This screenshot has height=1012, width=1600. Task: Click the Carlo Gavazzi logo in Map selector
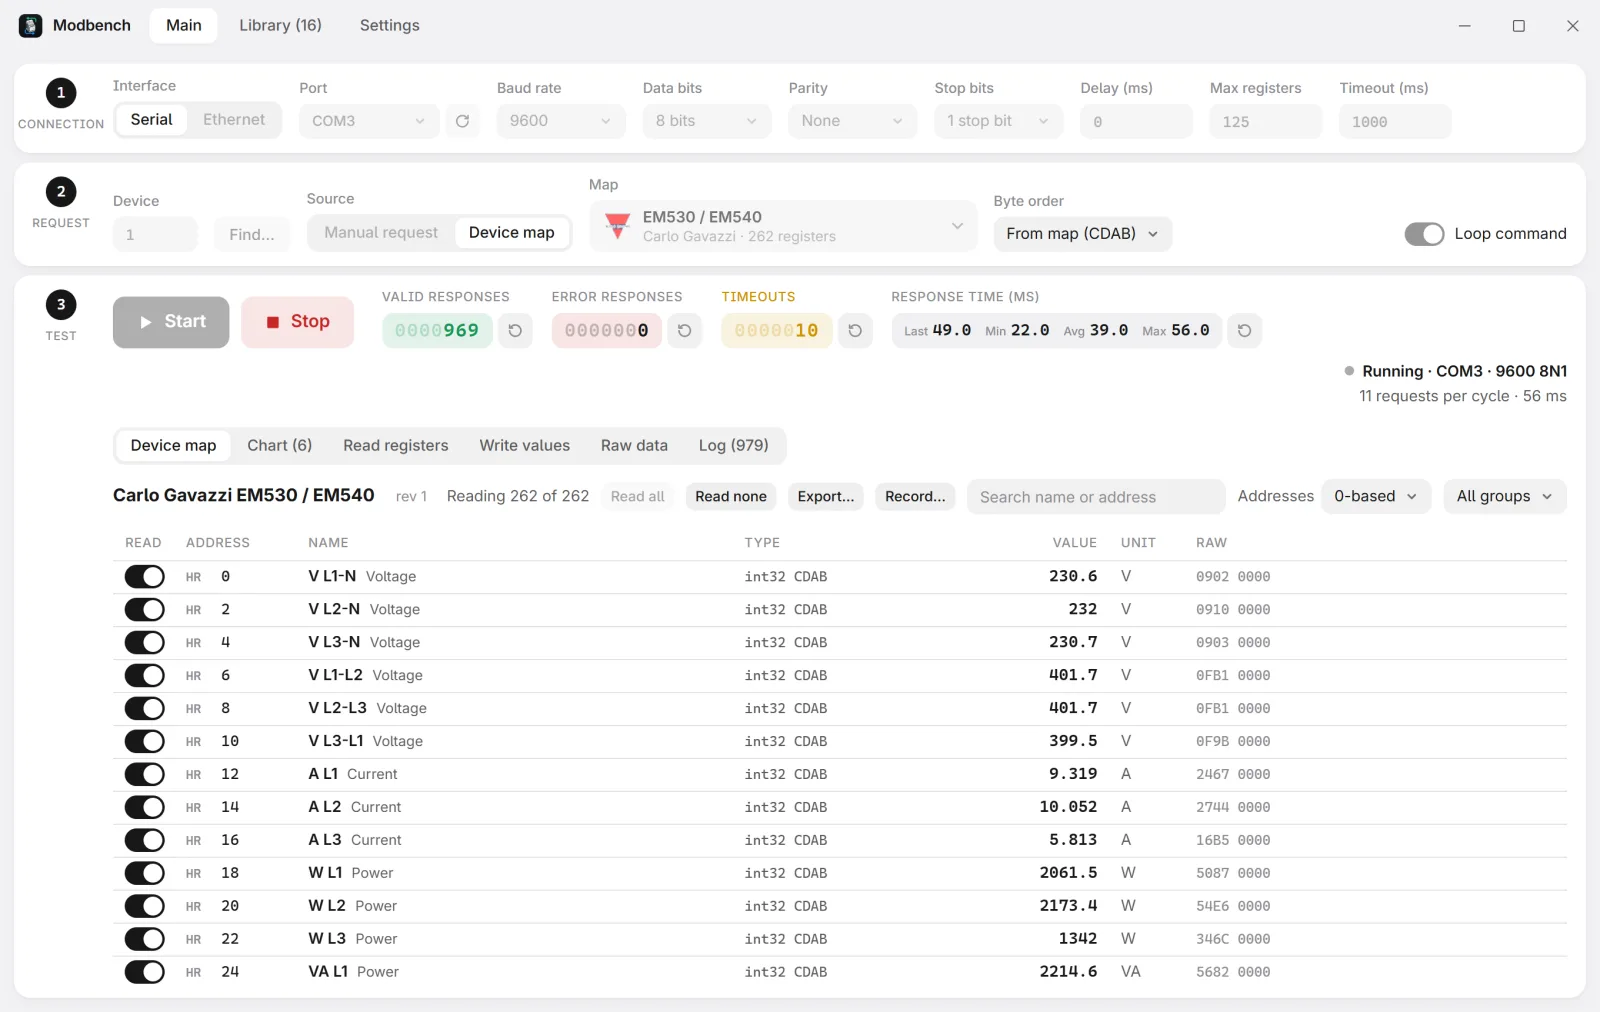[x=618, y=226]
